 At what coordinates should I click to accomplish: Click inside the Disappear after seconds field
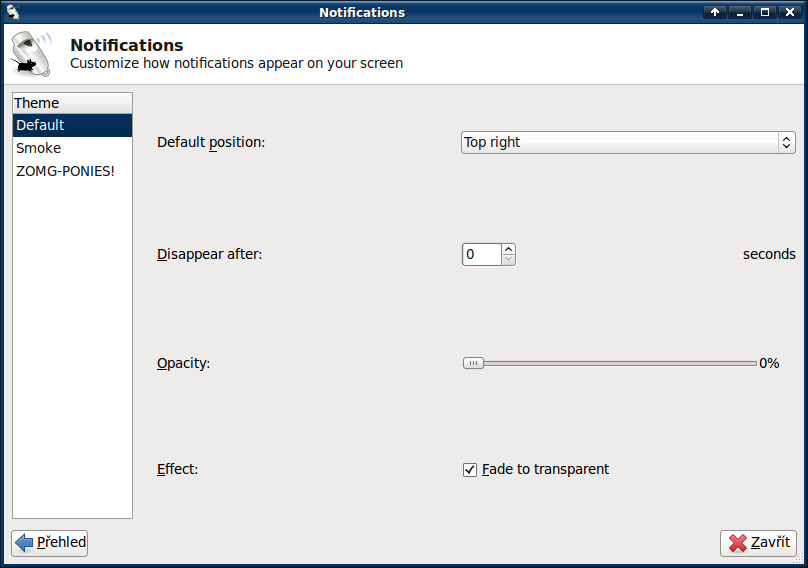tap(481, 254)
